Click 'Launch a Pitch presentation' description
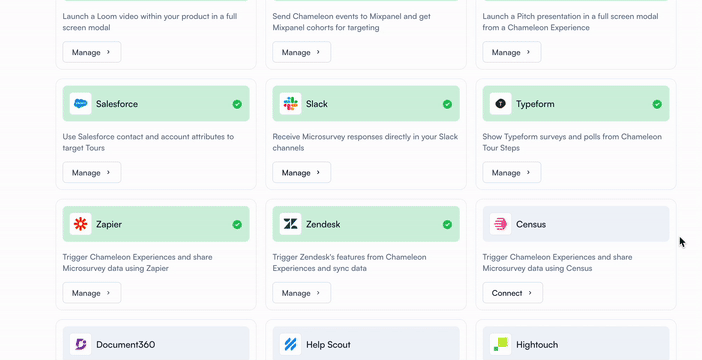The height and width of the screenshot is (360, 702). (570, 22)
